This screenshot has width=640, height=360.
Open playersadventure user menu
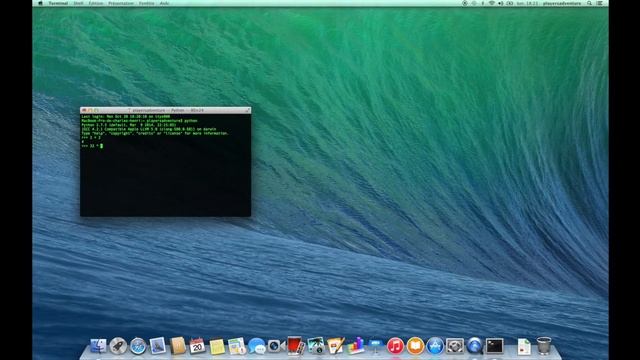click(562, 3)
